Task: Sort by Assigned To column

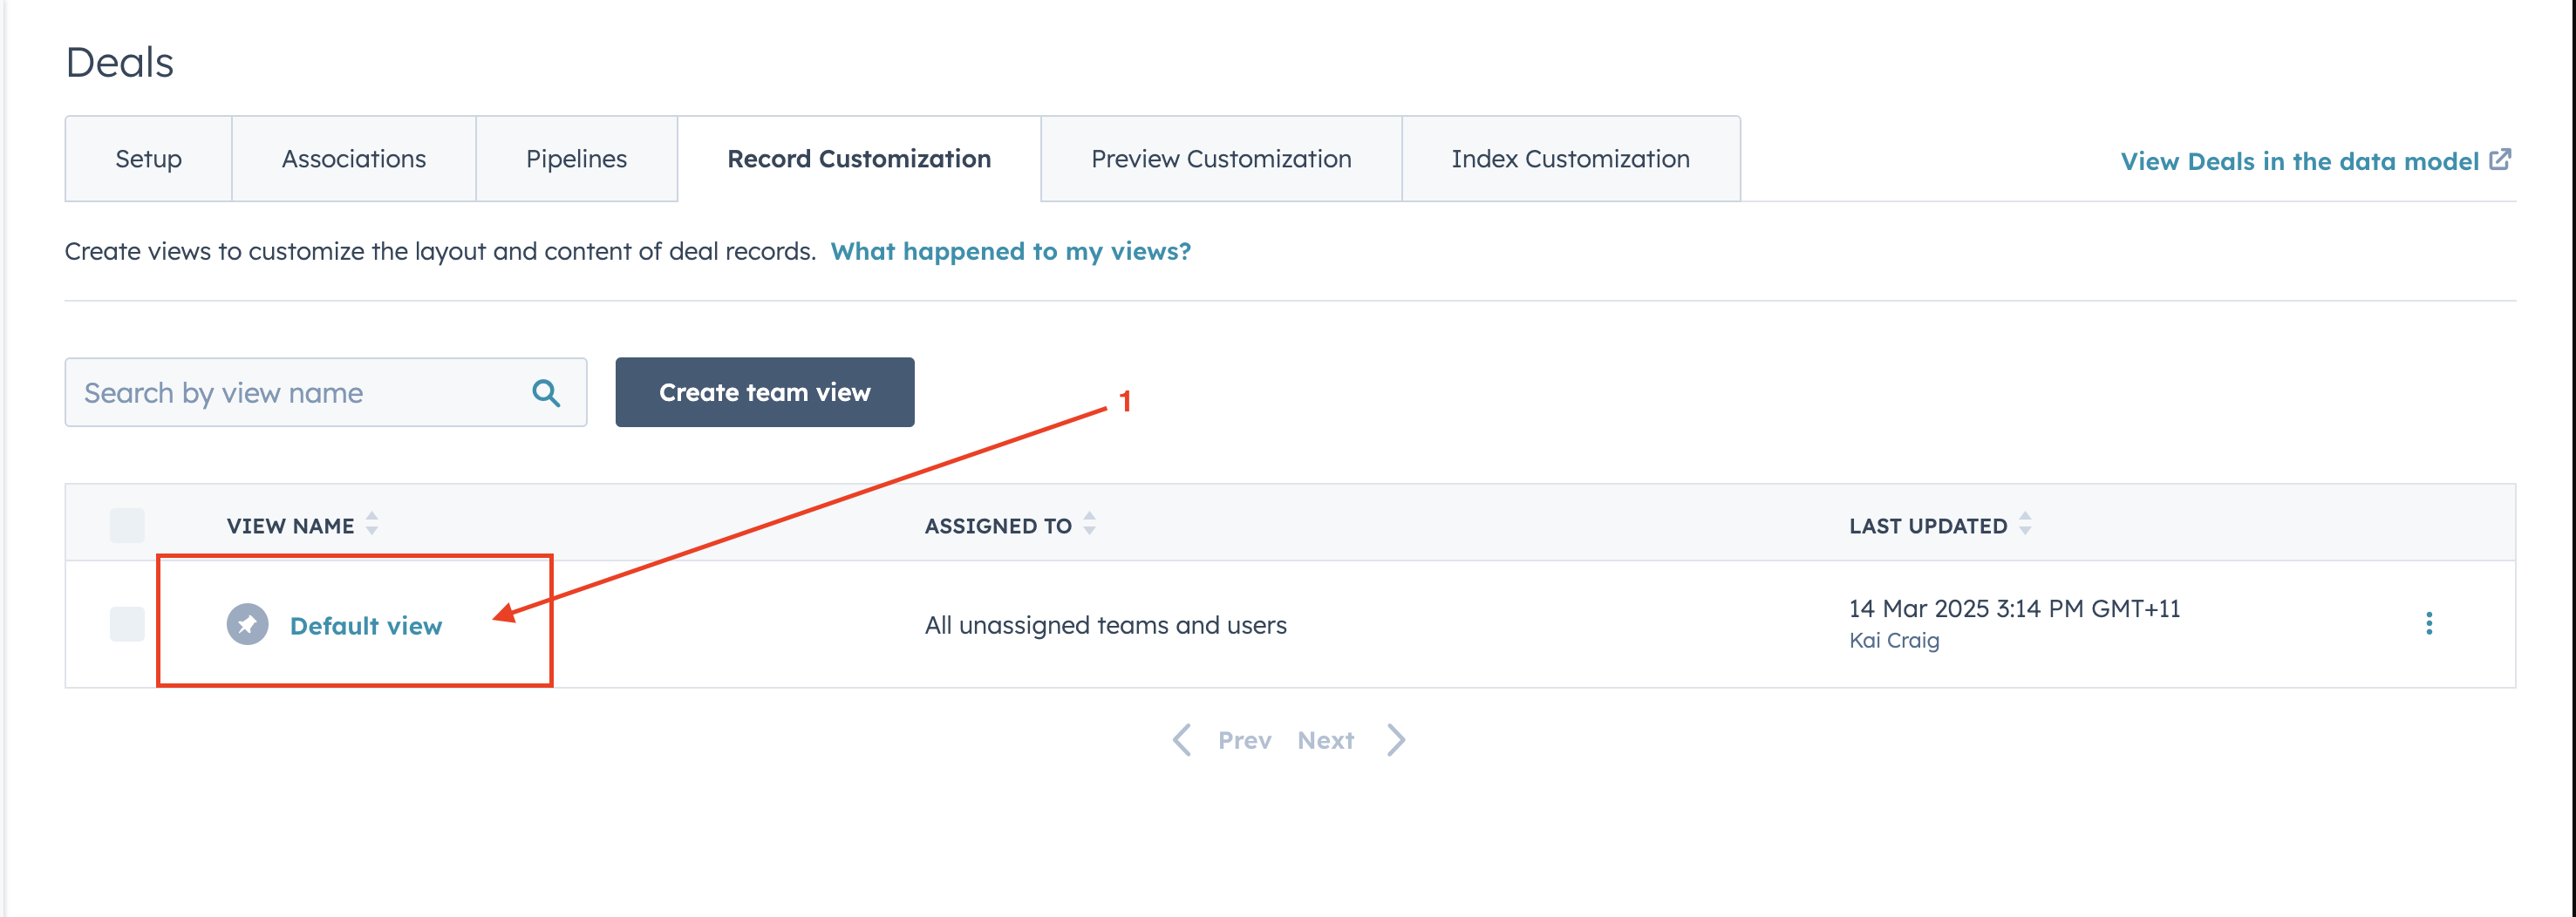Action: 1089,524
